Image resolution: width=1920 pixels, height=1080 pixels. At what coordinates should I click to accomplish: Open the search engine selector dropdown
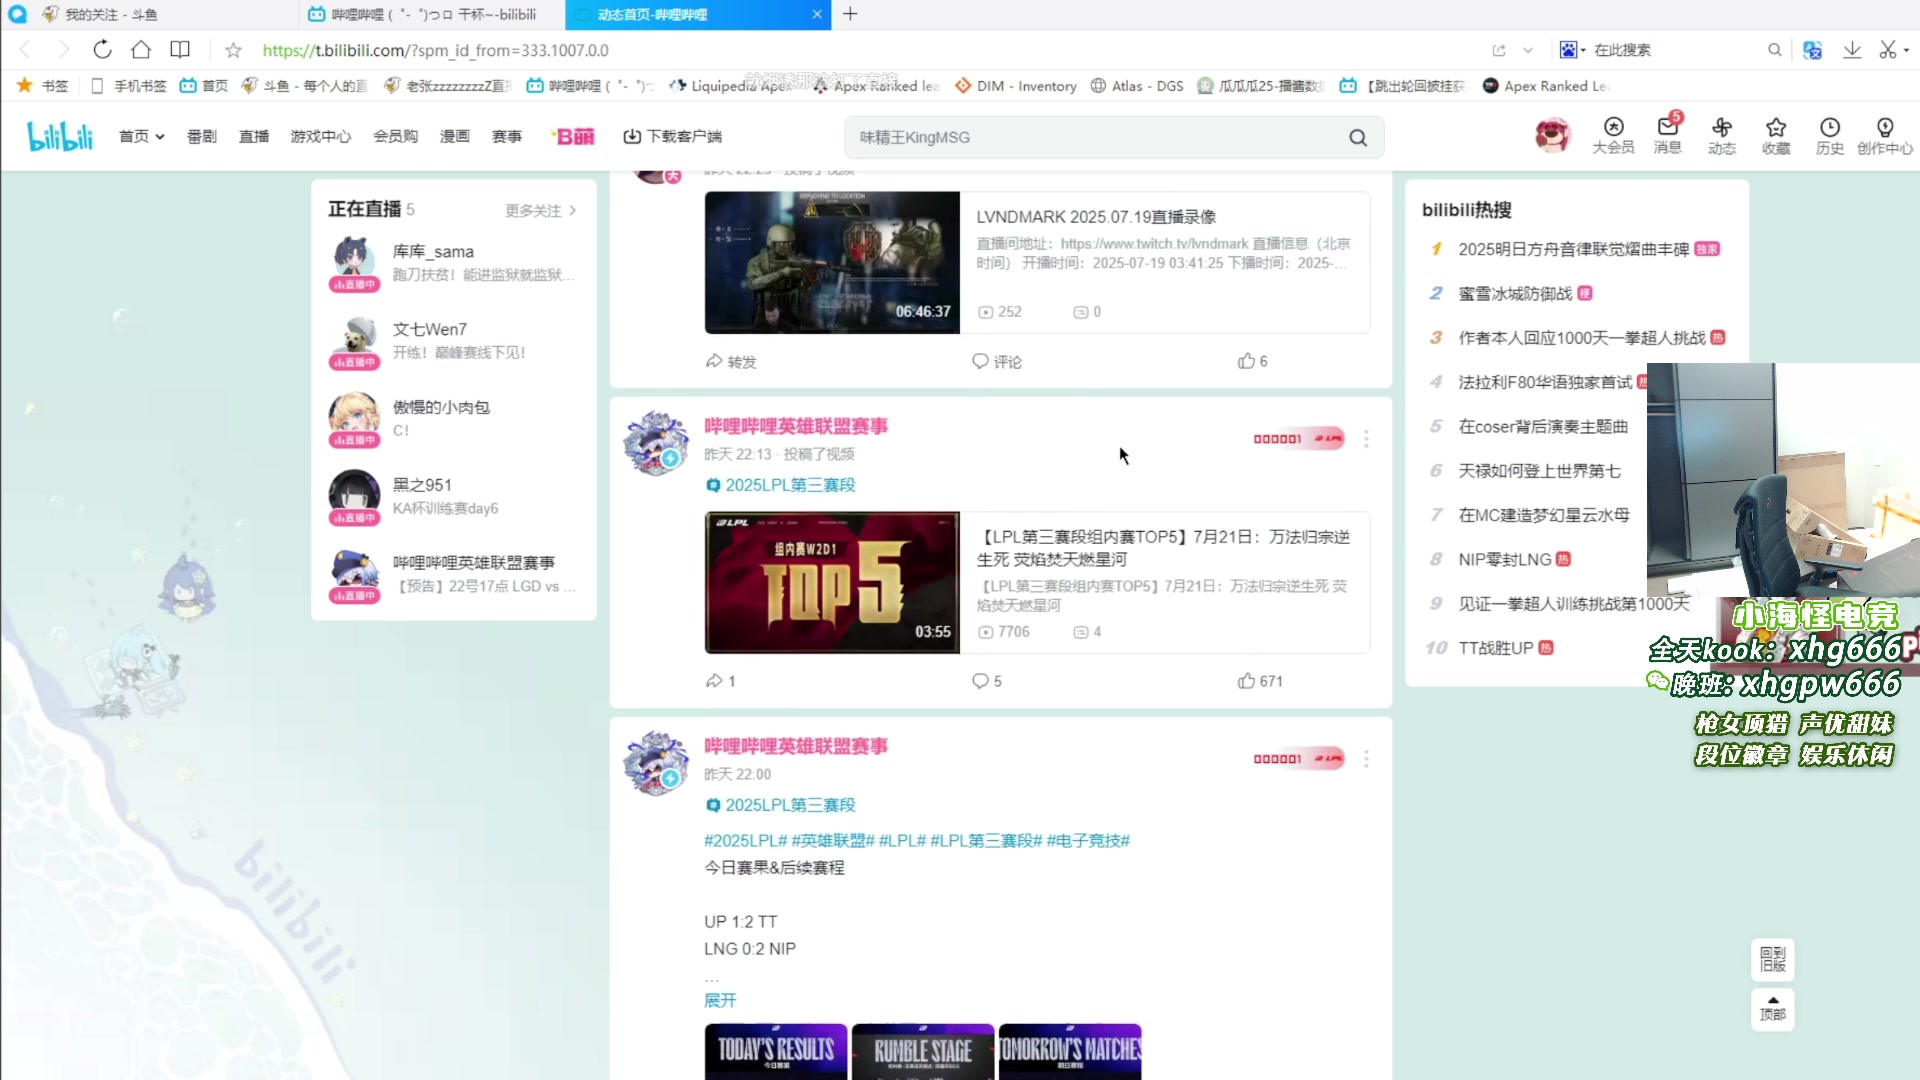(1572, 50)
